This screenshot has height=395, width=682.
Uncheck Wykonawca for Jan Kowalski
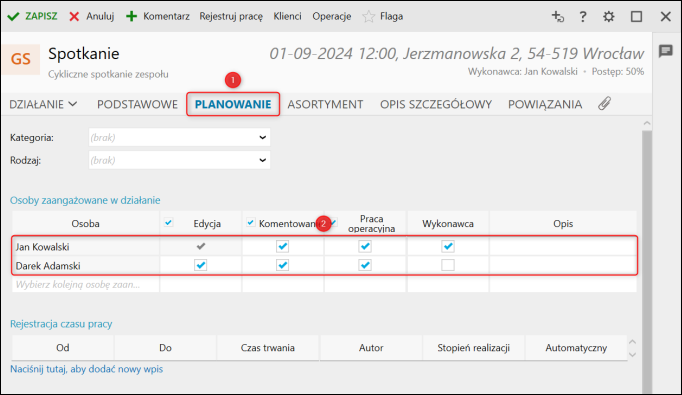coord(448,247)
